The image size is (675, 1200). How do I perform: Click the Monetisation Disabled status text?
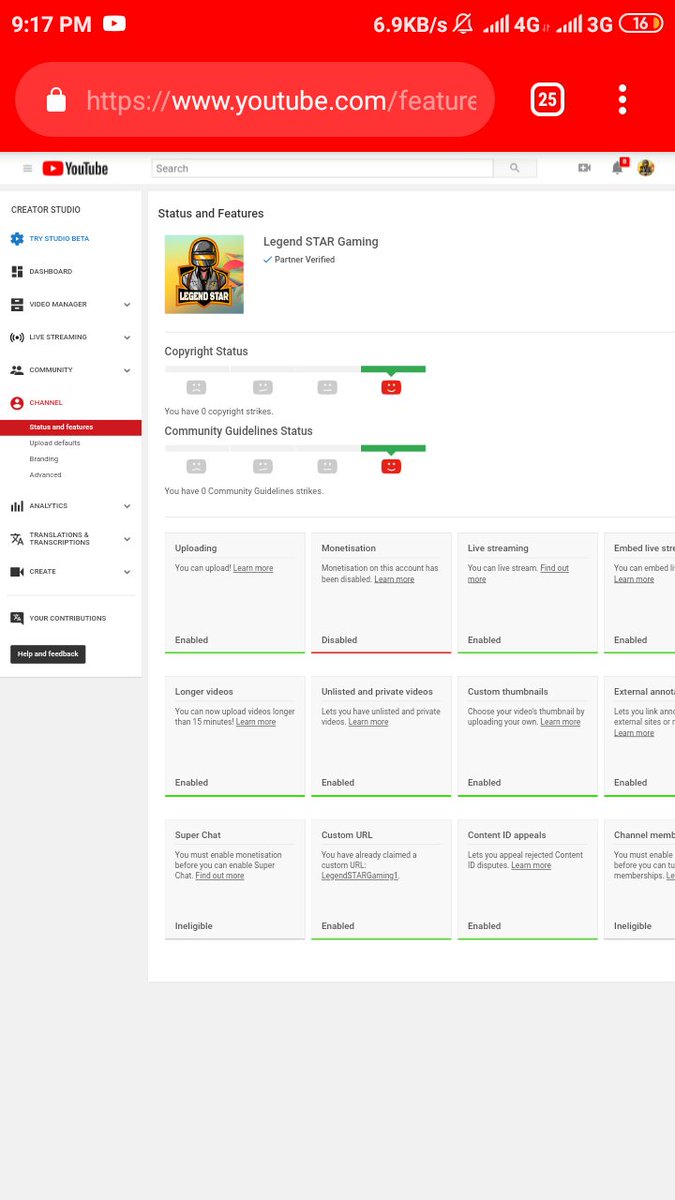pyautogui.click(x=339, y=640)
